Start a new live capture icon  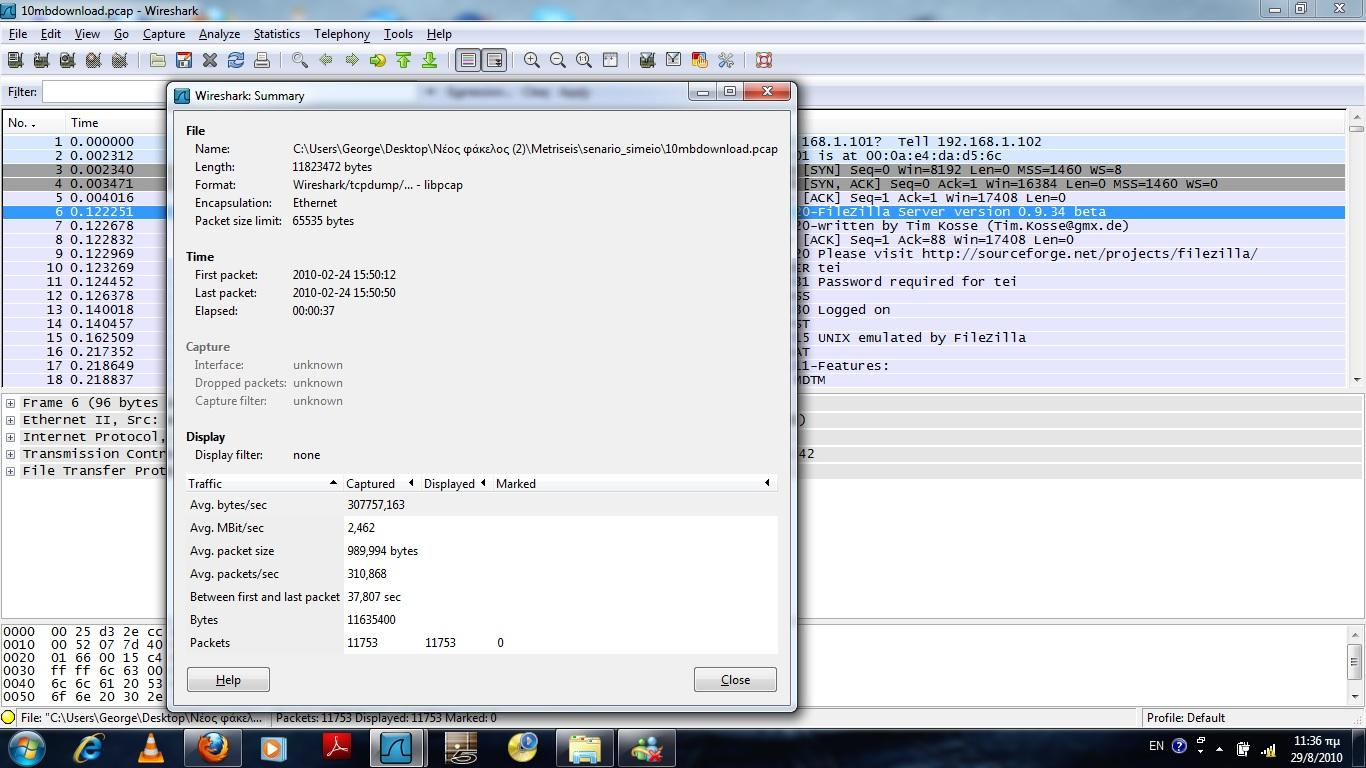tap(67, 60)
